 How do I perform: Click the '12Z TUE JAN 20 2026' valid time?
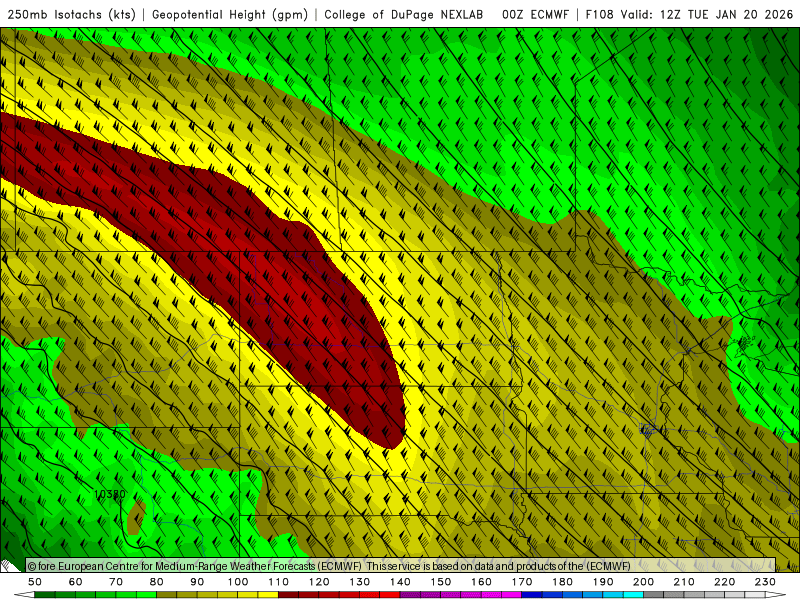(x=727, y=14)
